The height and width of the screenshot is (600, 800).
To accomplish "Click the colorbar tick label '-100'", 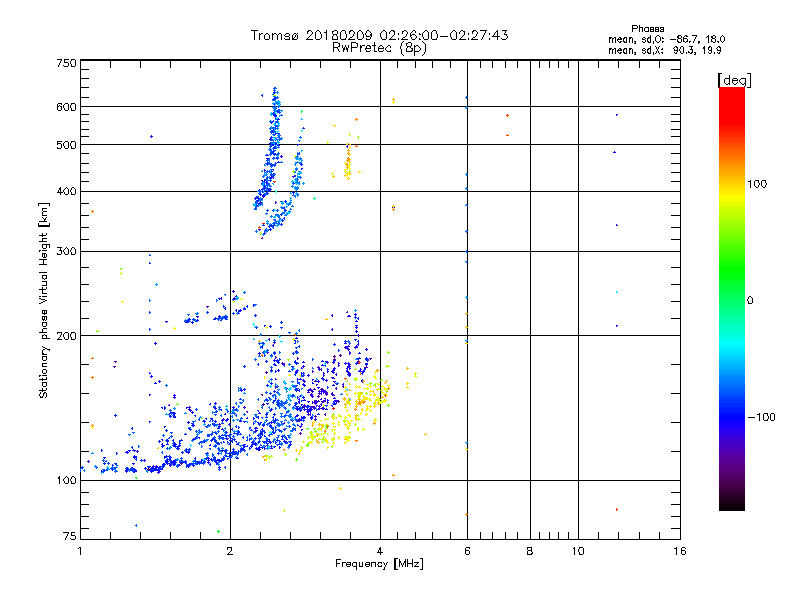I will tap(761, 417).
